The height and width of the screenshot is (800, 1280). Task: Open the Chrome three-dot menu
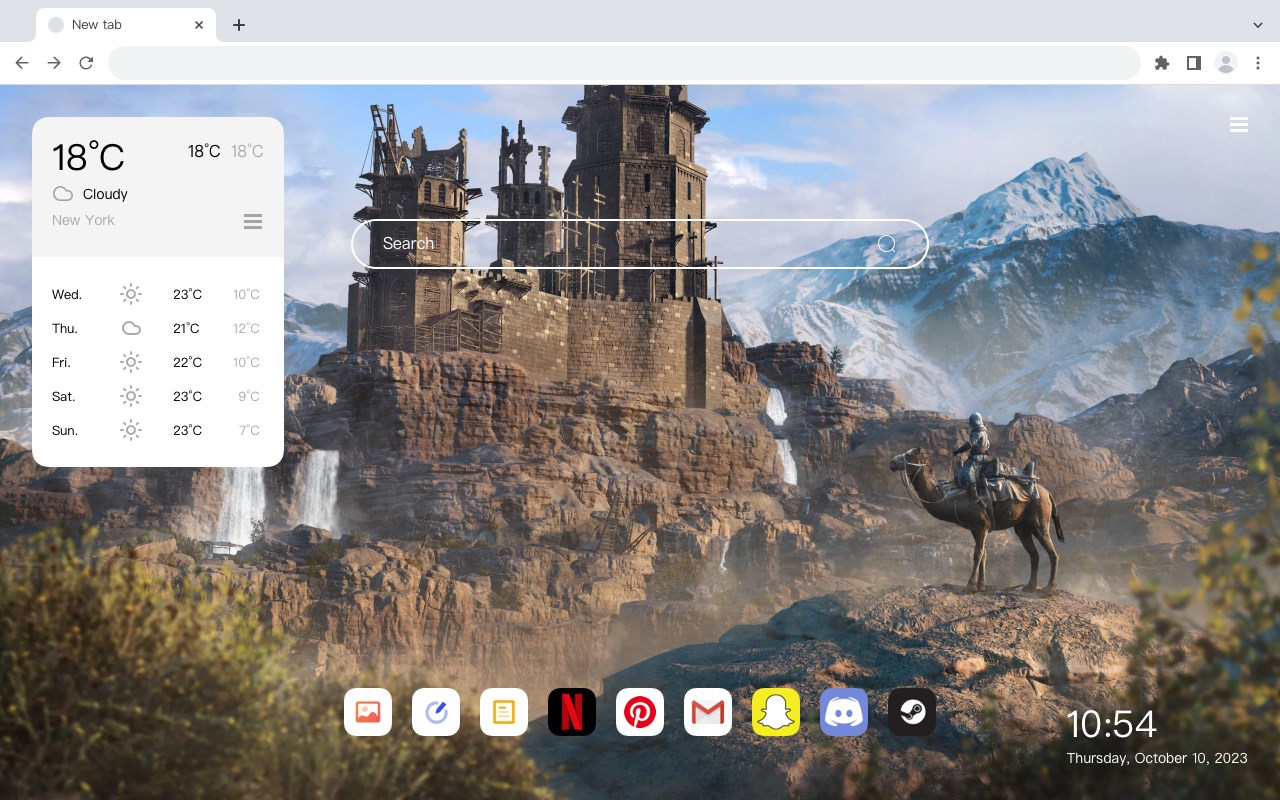1258,63
